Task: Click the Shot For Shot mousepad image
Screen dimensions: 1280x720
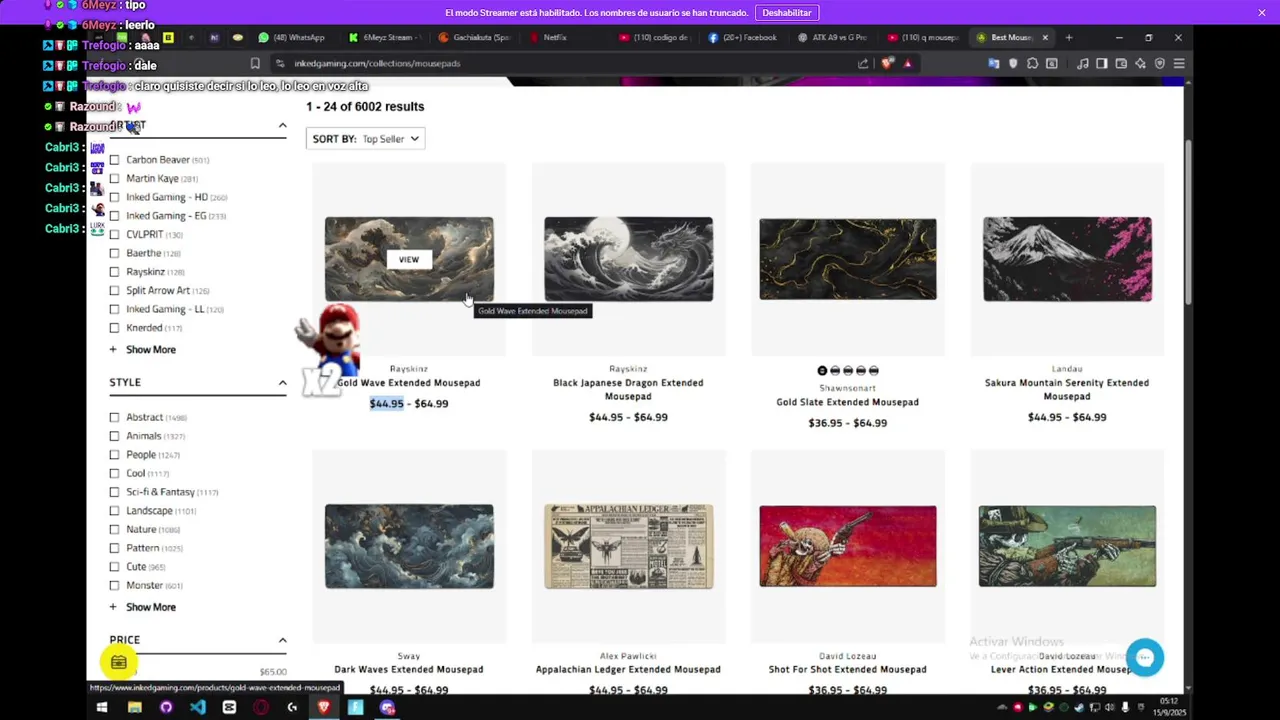Action: 848,546
